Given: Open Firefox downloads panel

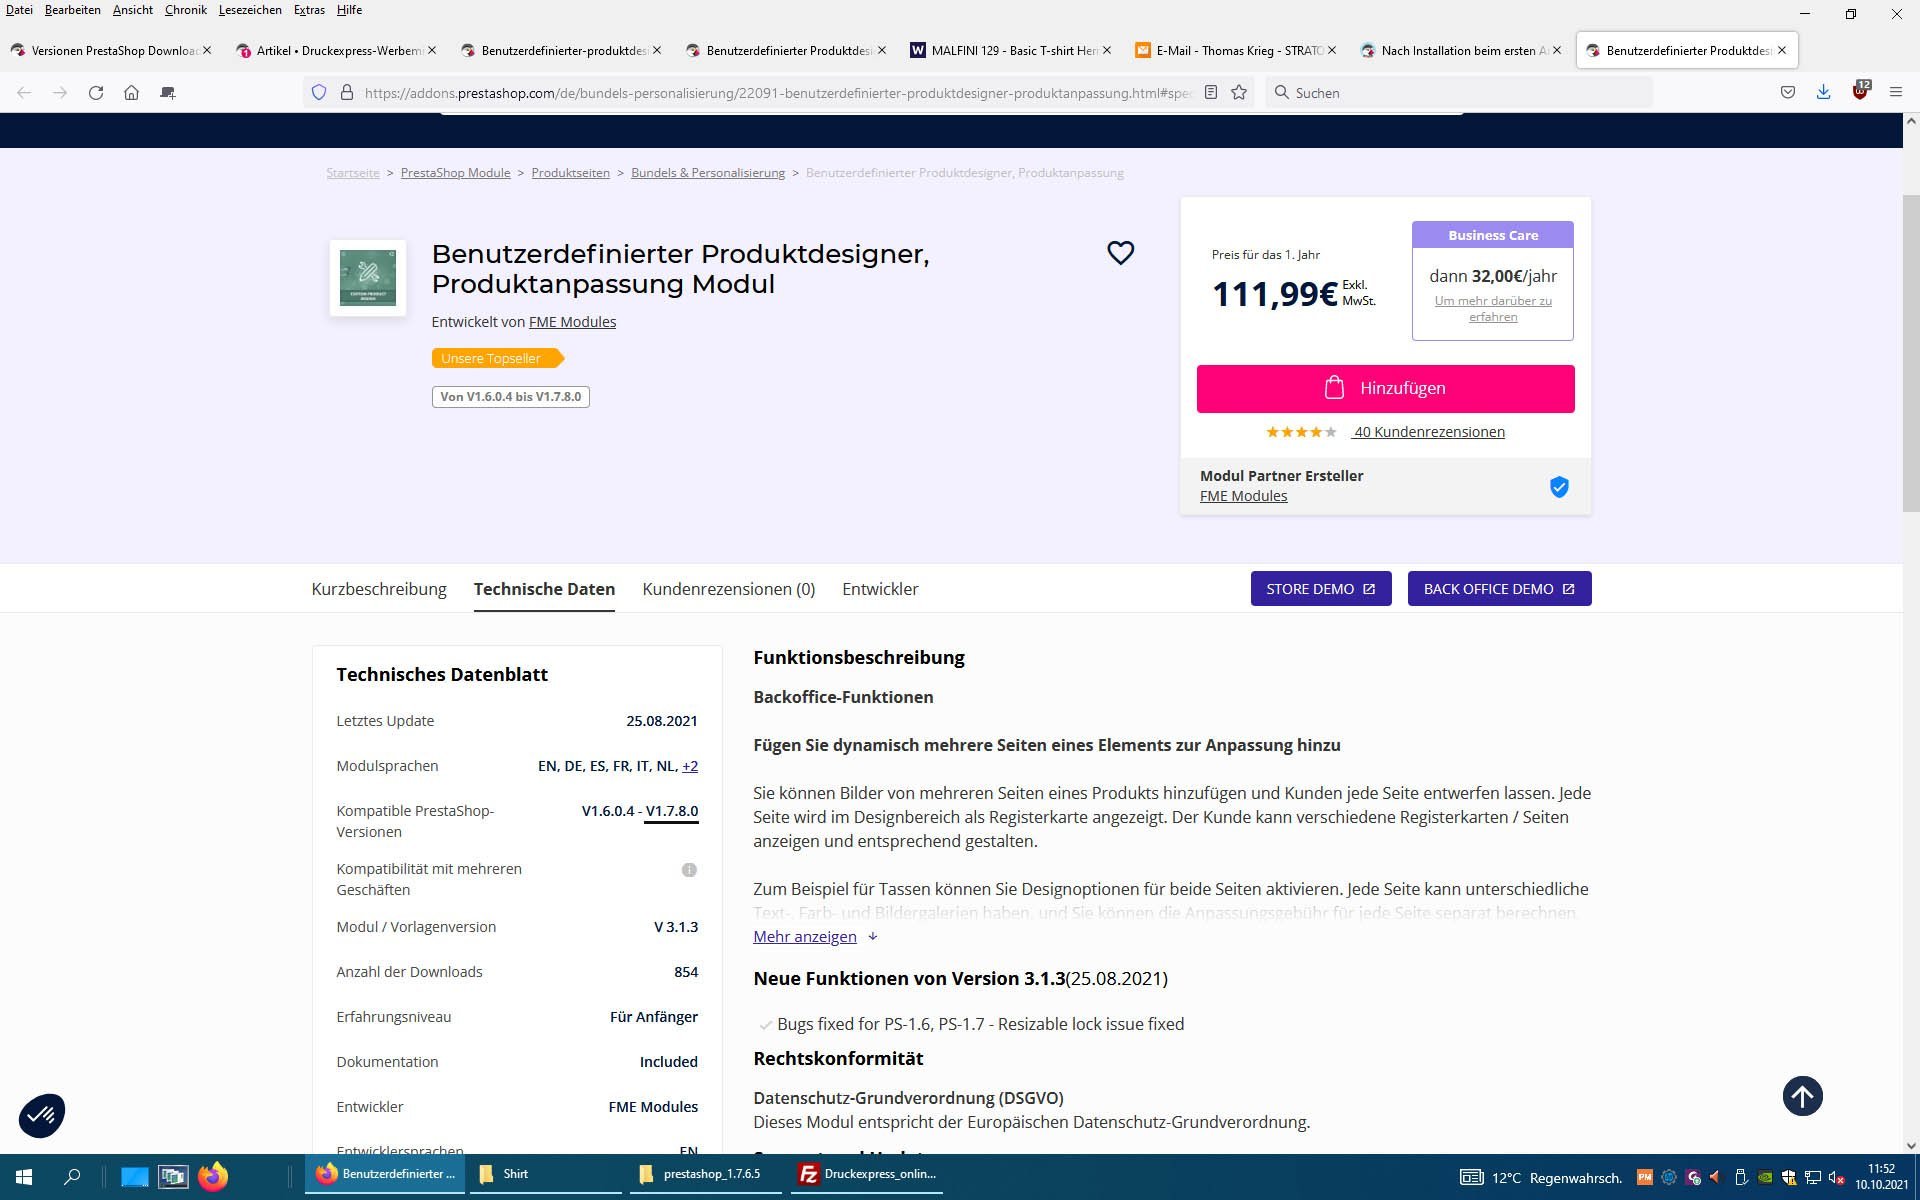Looking at the screenshot, I should pos(1823,92).
